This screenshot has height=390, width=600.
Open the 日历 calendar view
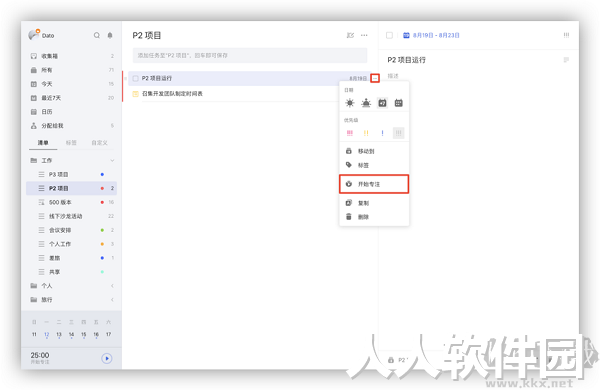click(x=72, y=112)
